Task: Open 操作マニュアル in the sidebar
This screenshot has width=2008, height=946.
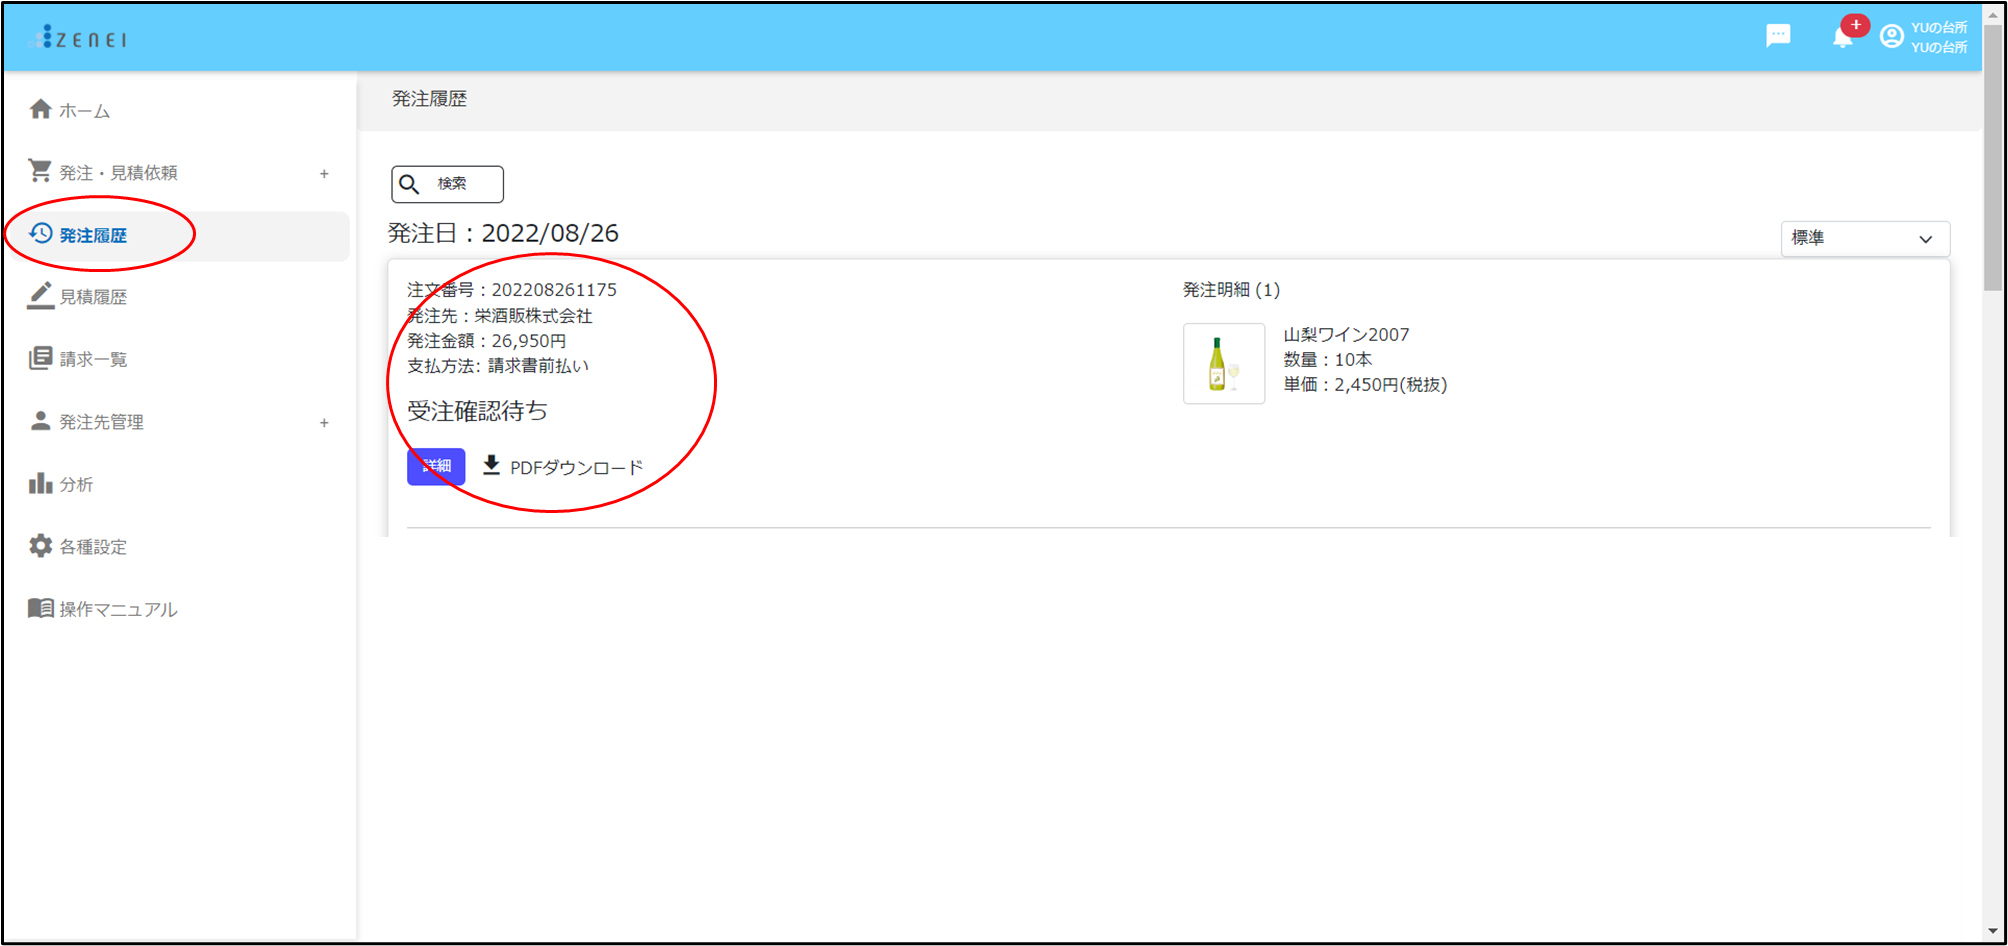Action: tap(118, 609)
